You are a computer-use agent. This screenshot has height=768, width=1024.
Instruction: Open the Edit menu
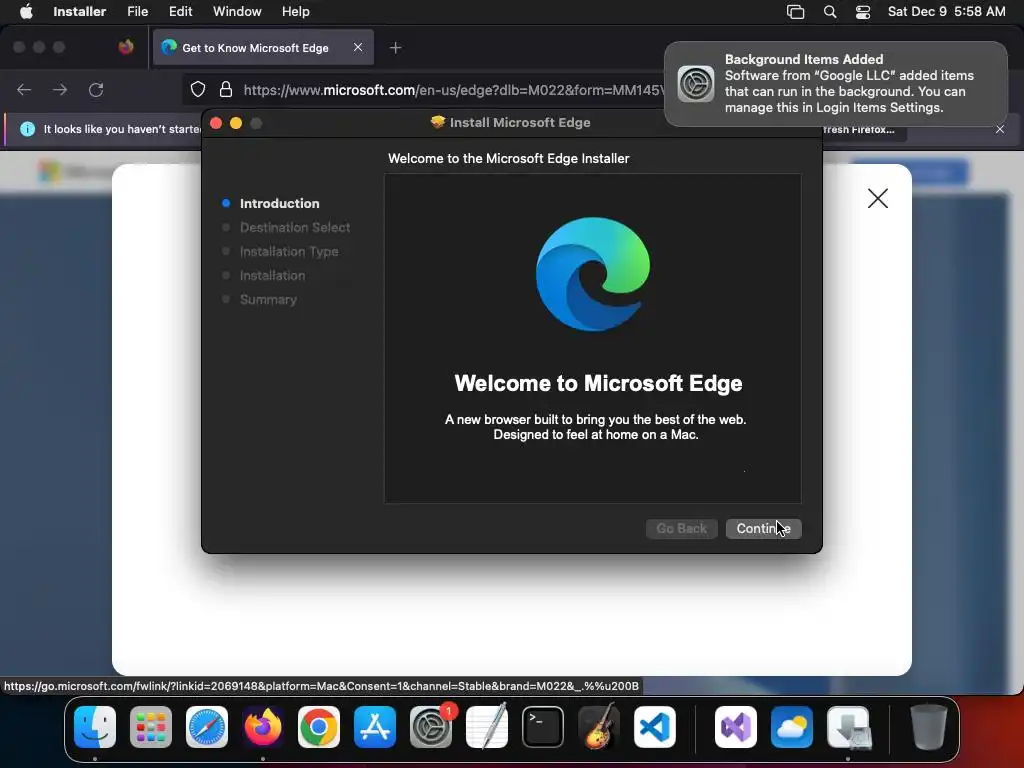(180, 12)
